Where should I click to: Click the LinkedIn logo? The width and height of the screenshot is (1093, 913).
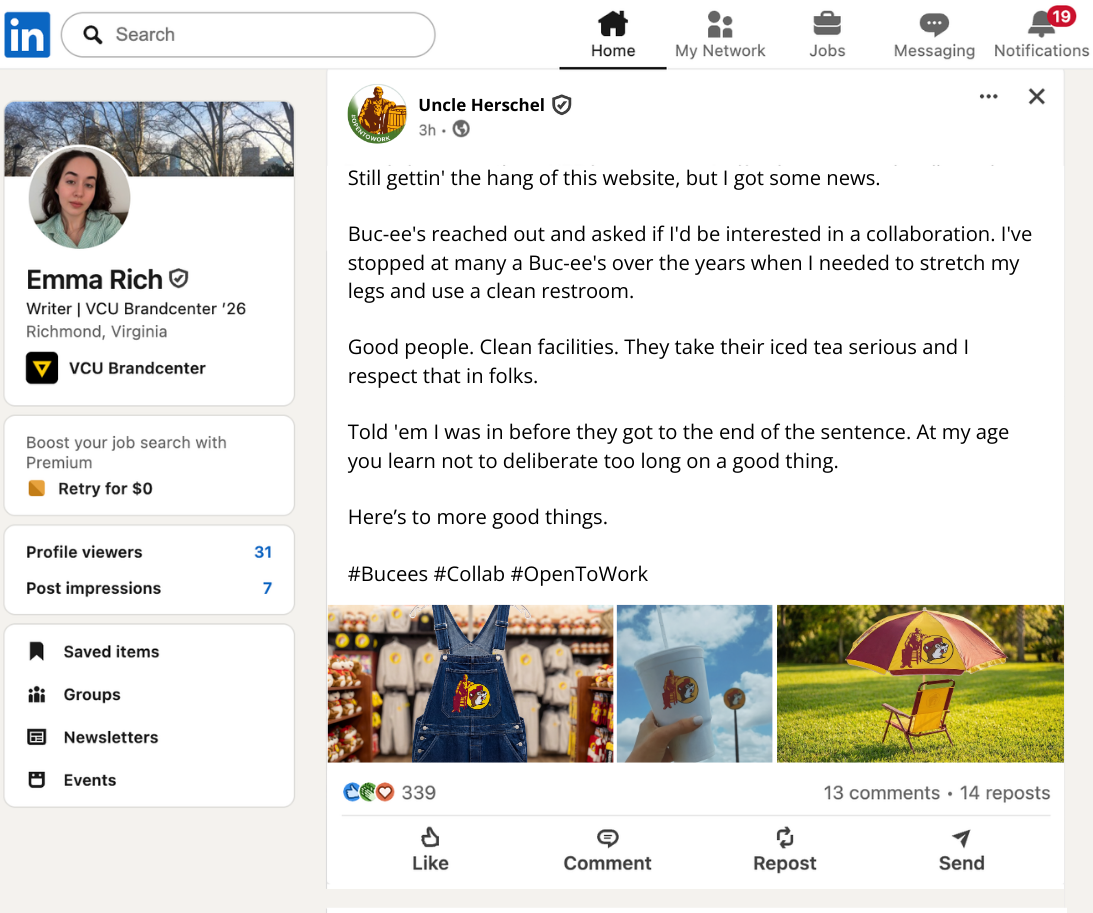[27, 35]
